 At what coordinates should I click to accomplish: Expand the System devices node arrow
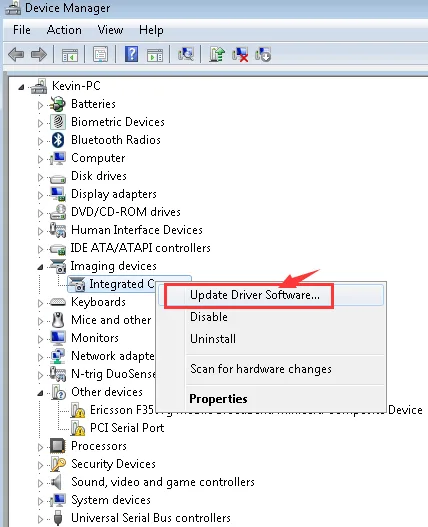pyautogui.click(x=40, y=501)
